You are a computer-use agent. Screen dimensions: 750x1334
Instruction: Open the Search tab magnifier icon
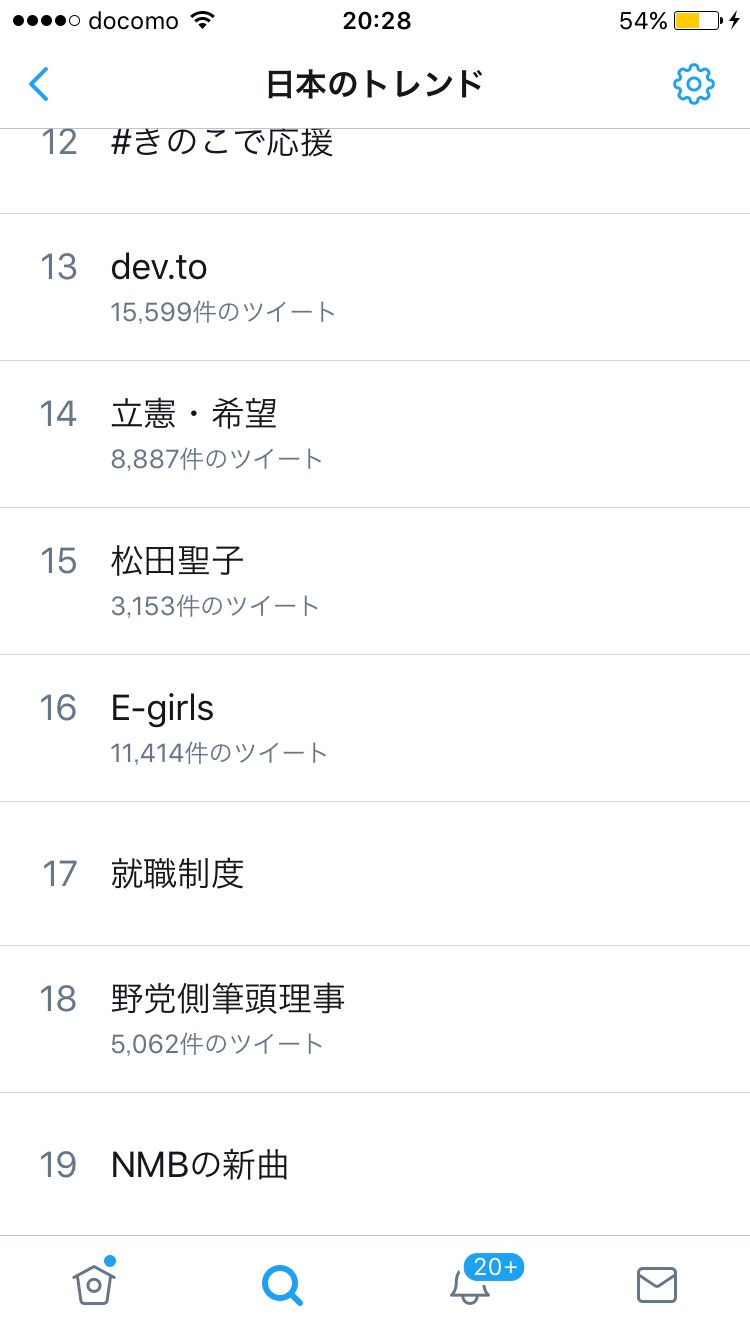click(282, 1285)
